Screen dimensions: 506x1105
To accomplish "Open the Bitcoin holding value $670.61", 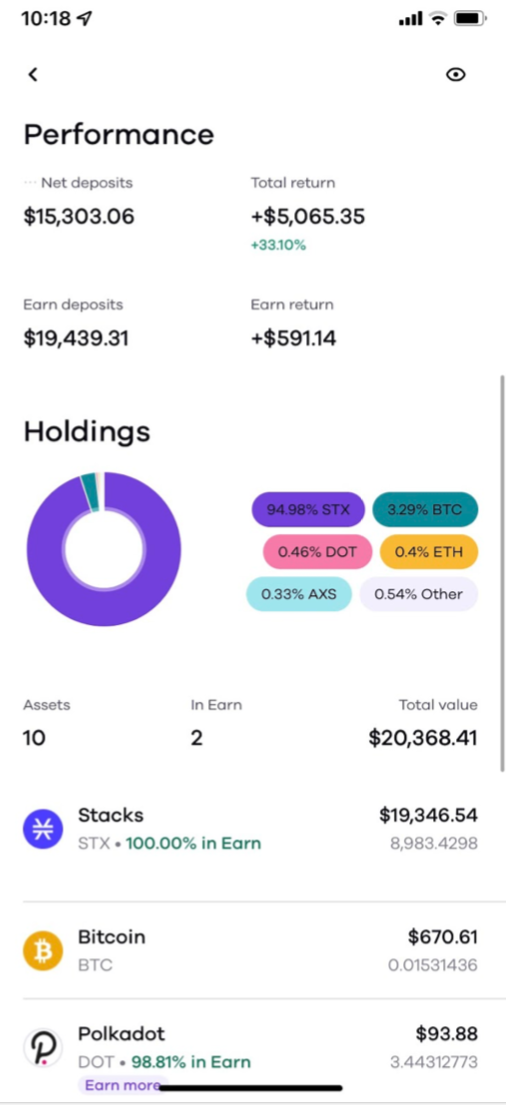I will coord(443,937).
